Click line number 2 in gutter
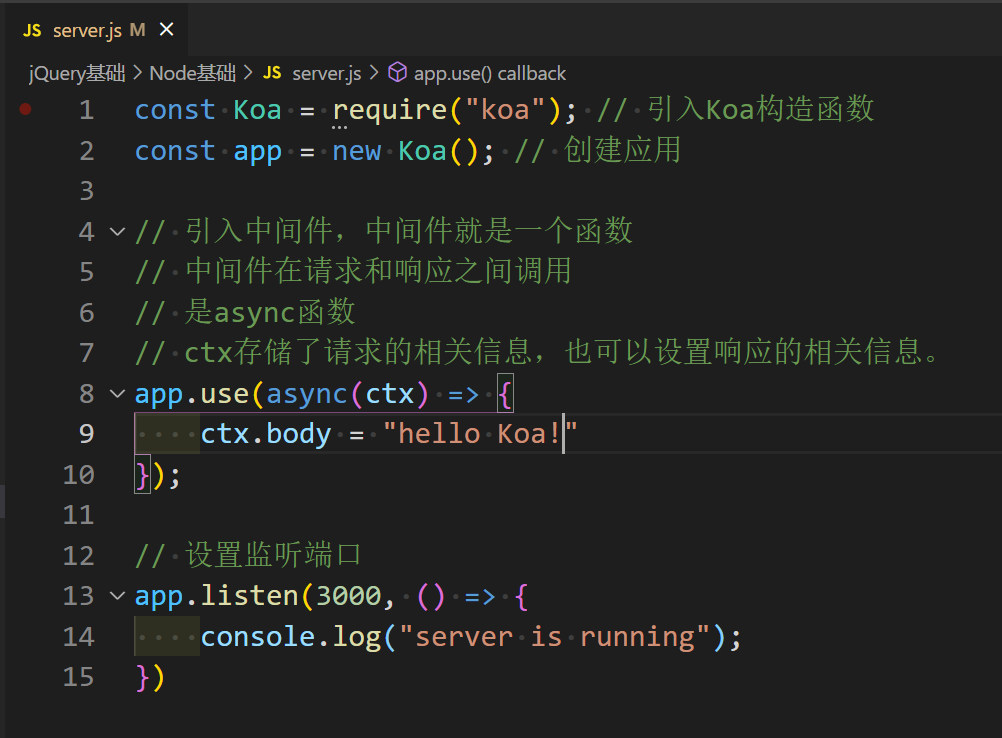The image size is (1002, 738). pos(86,151)
